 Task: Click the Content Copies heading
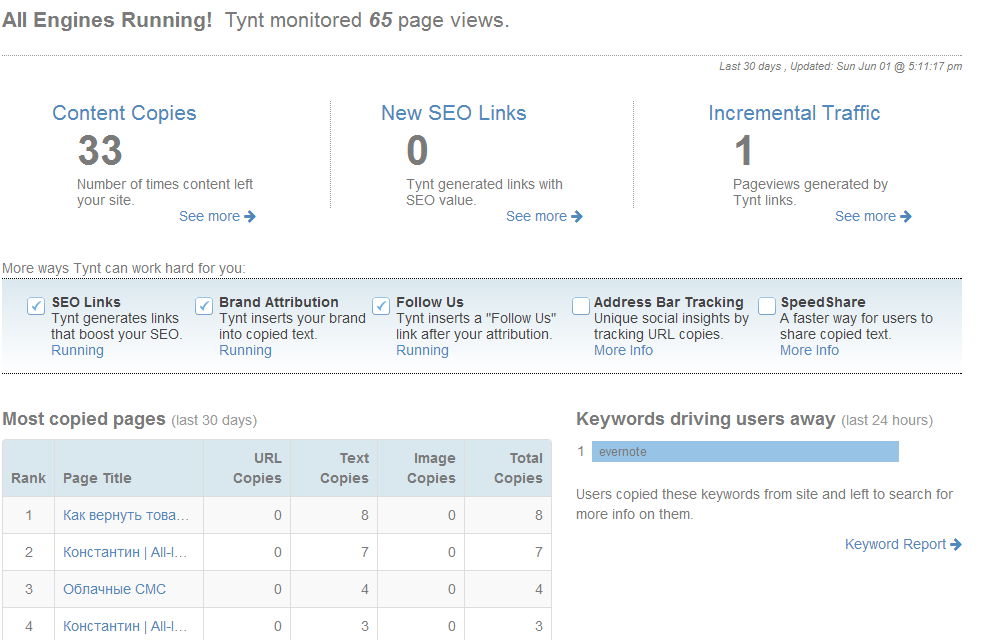[x=124, y=113]
